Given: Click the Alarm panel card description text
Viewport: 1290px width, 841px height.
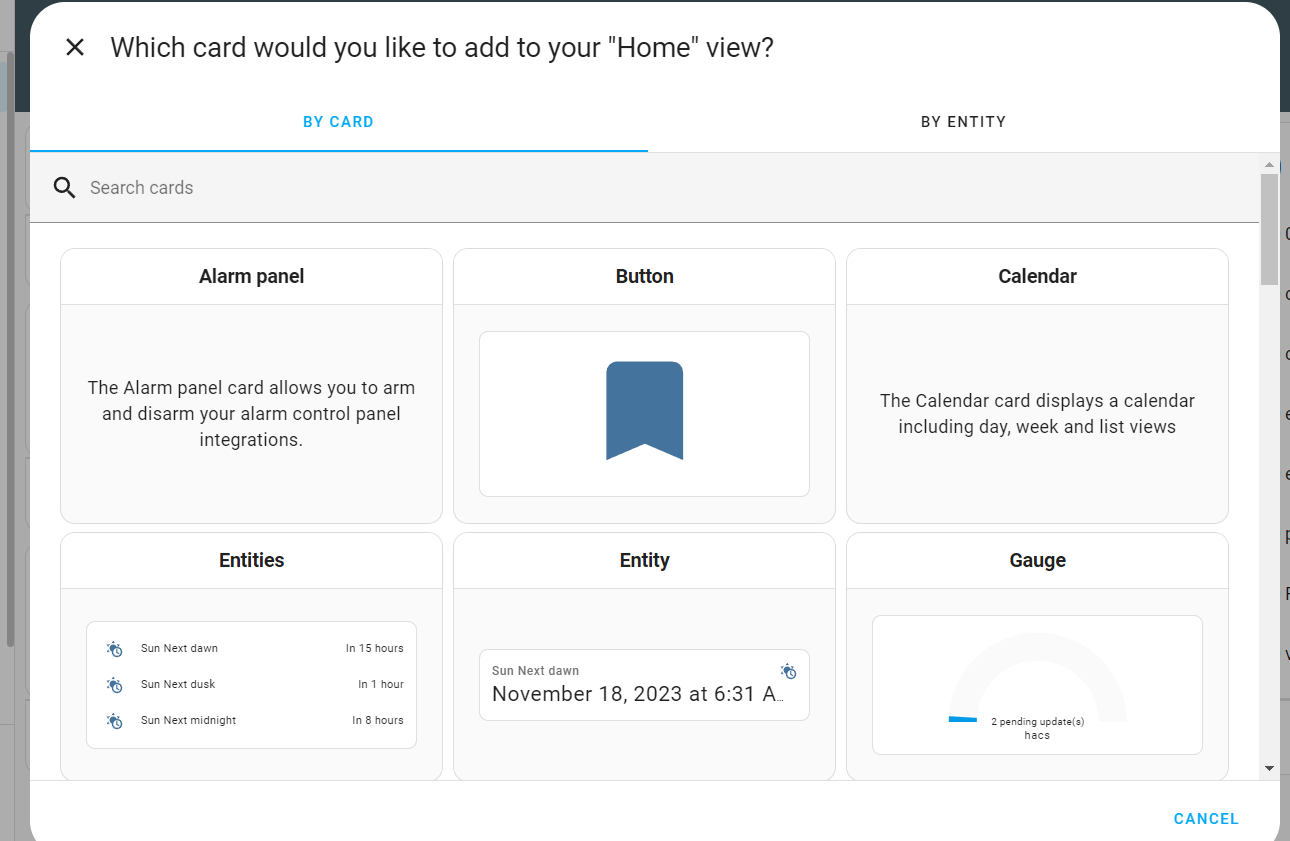Looking at the screenshot, I should coord(251,414).
